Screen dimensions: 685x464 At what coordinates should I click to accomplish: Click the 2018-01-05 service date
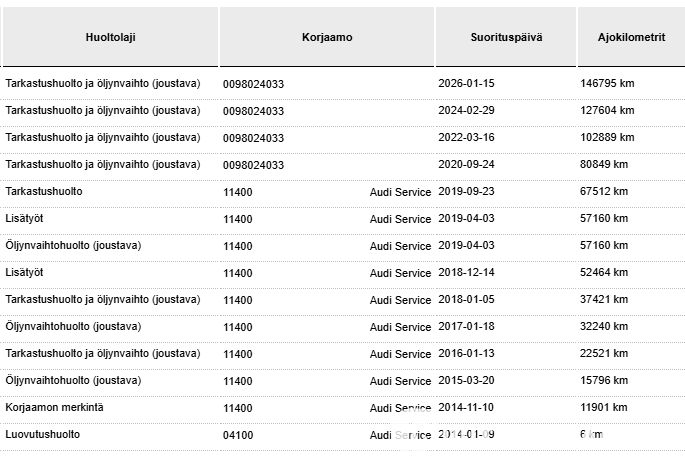tap(466, 300)
